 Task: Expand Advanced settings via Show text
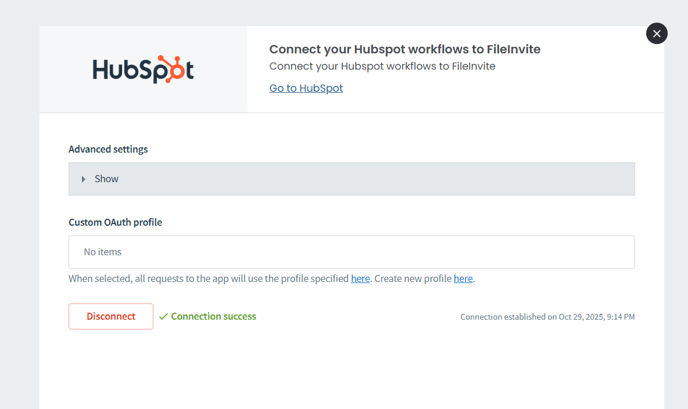coord(106,179)
